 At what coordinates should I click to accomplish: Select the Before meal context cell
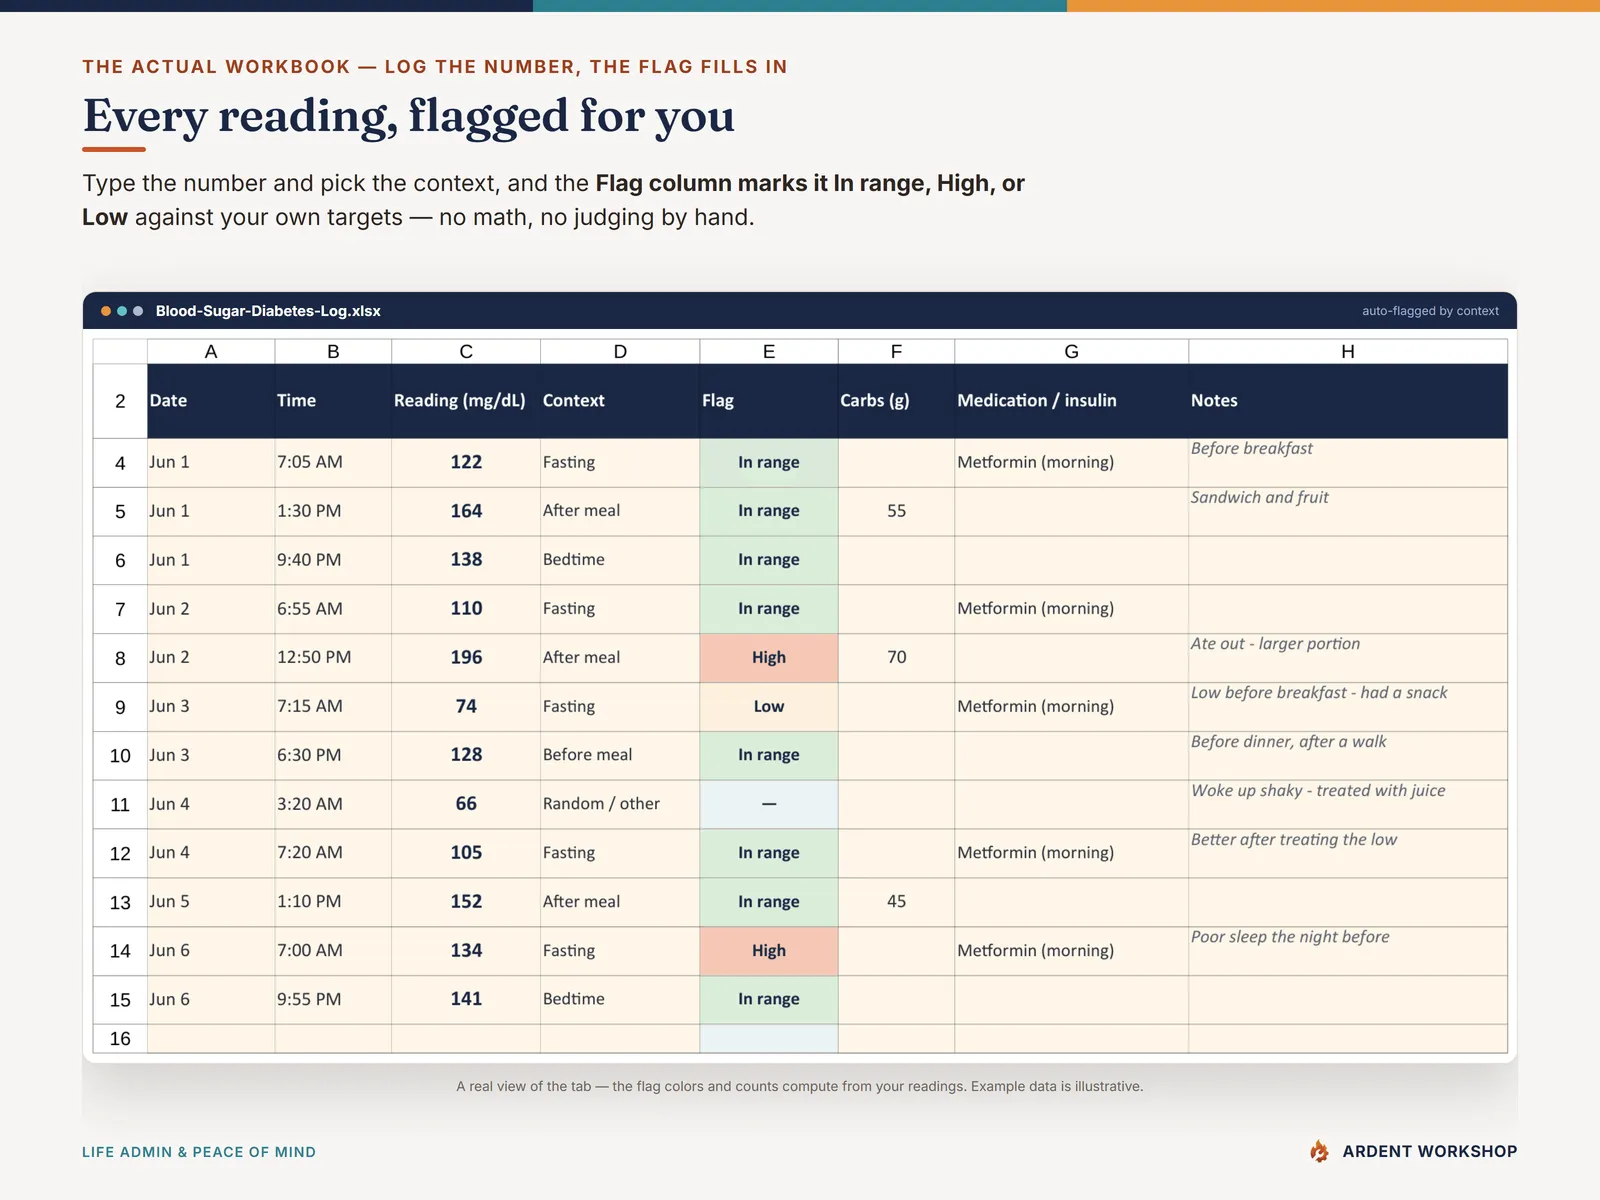620,755
